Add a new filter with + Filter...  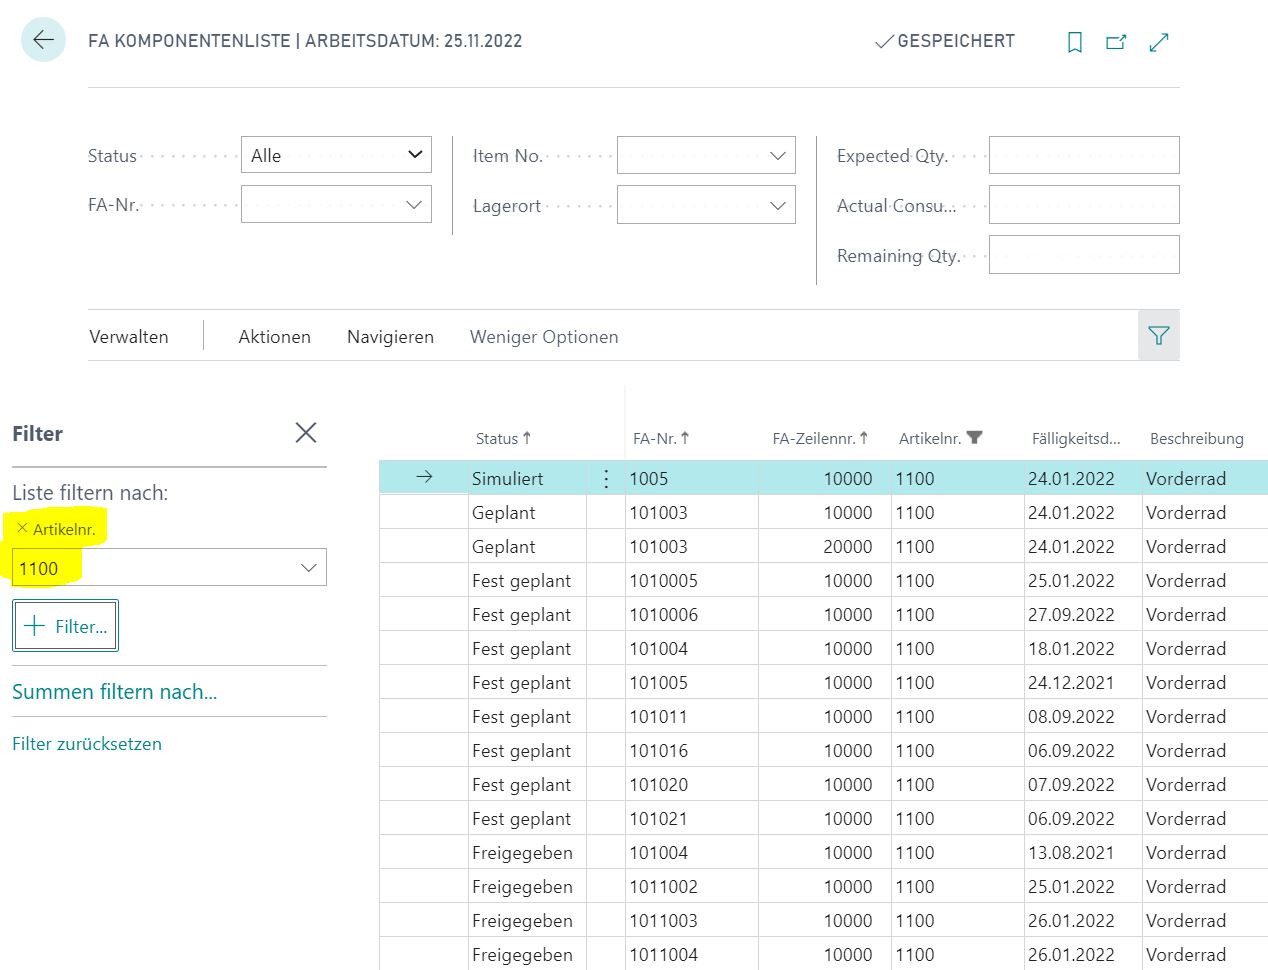65,626
